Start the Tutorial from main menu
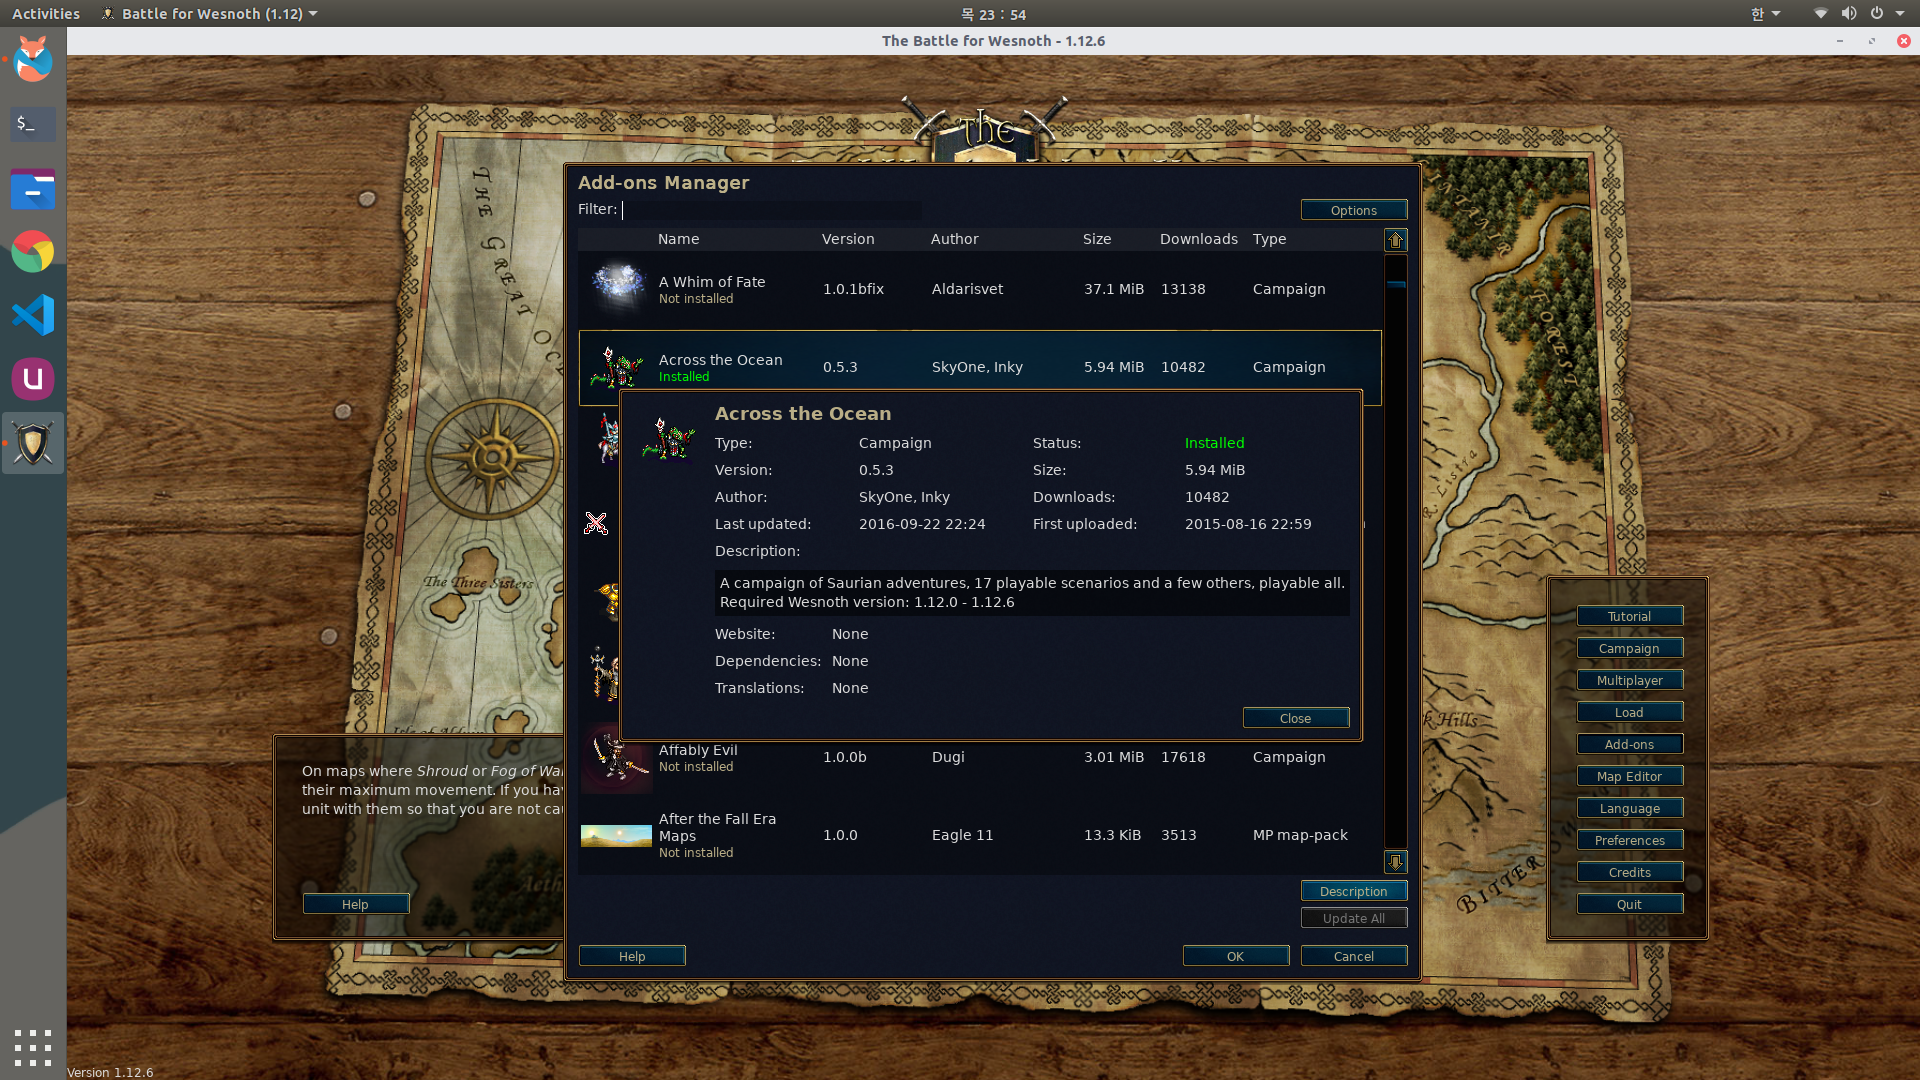 pyautogui.click(x=1629, y=616)
